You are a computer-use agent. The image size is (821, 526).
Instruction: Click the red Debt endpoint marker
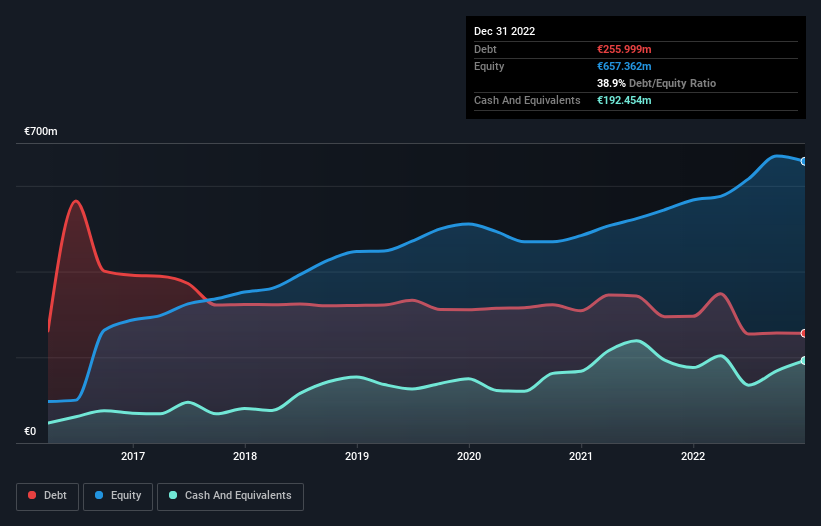point(804,333)
